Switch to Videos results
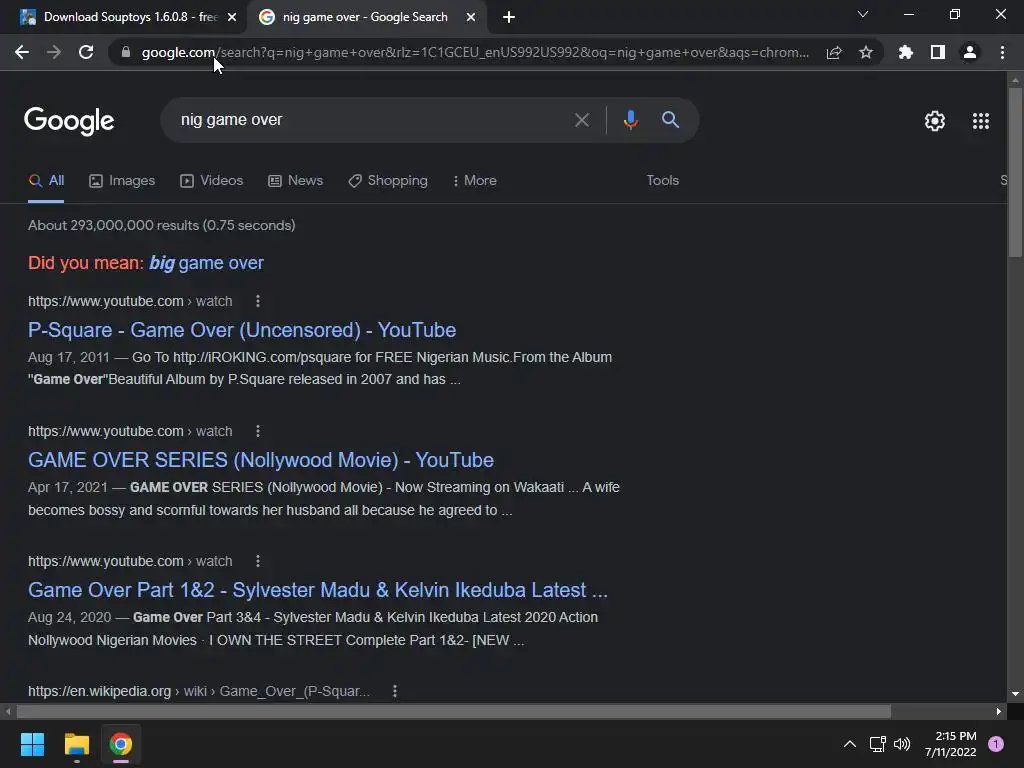 212,181
